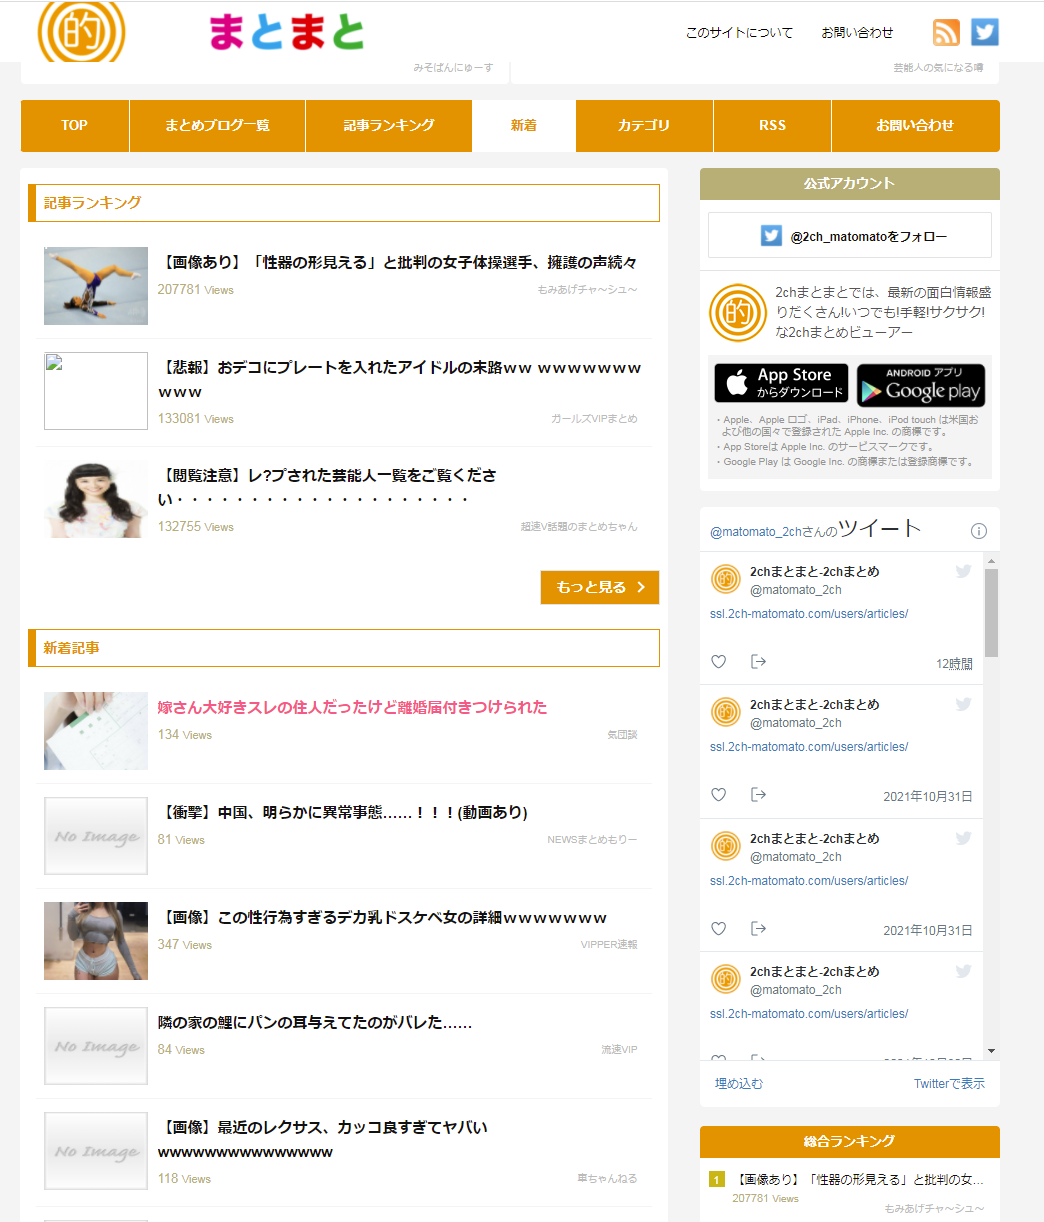Click the 車ちゃんねる source link
Viewport: 1044px width, 1222px height.
(607, 1179)
